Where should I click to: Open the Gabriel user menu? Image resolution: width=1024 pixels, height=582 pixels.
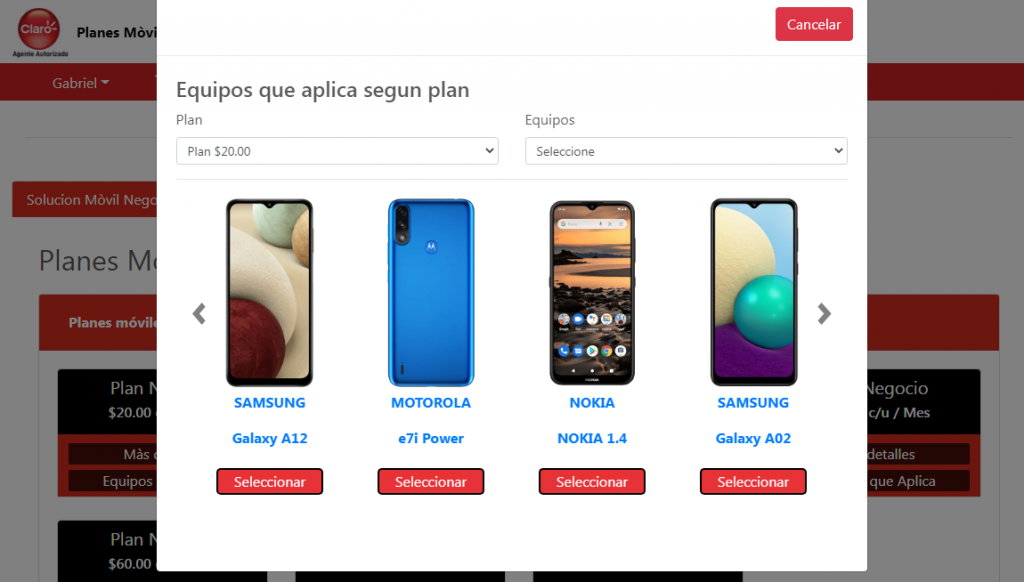pos(80,83)
